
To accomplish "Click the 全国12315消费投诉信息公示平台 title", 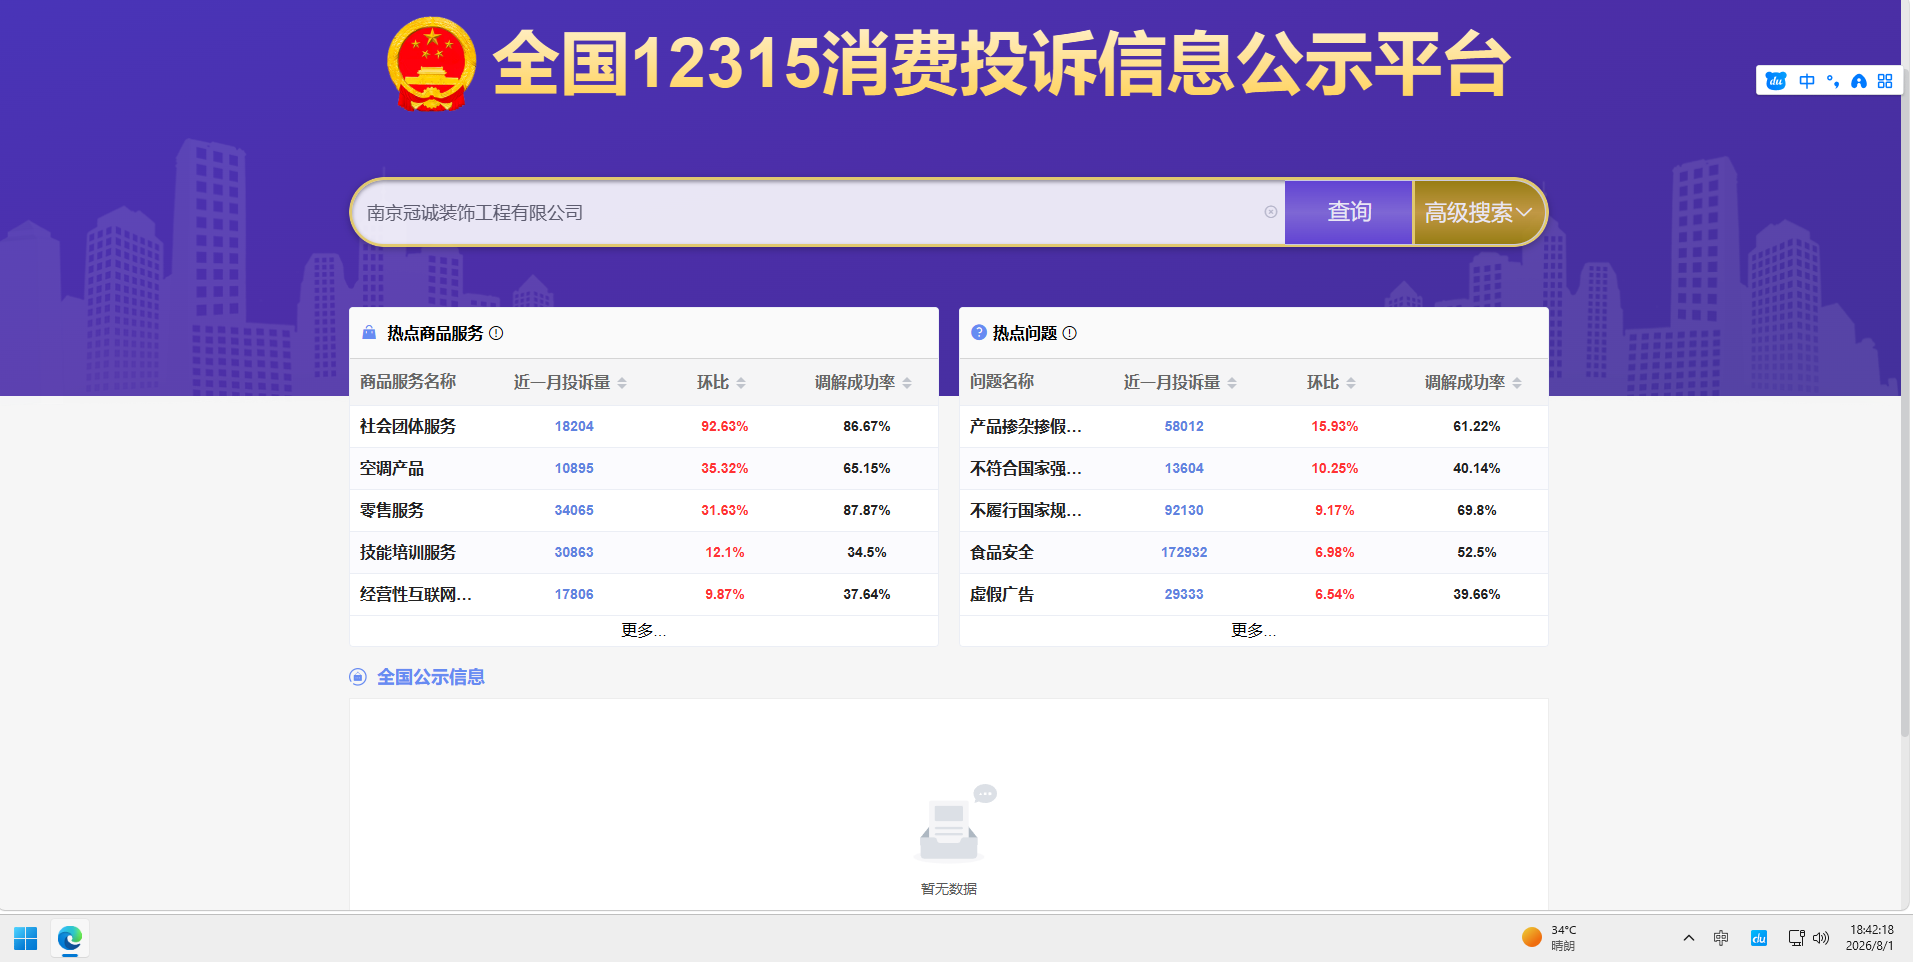I will click(1001, 64).
